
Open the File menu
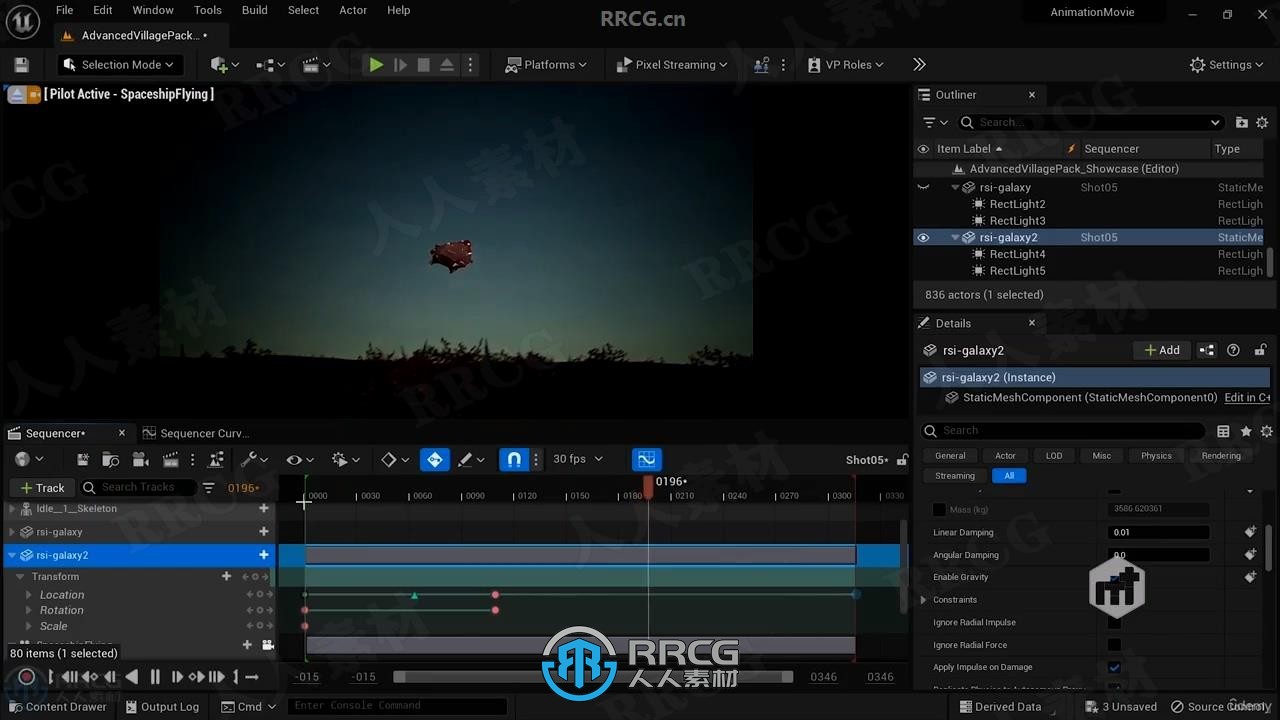pos(64,10)
